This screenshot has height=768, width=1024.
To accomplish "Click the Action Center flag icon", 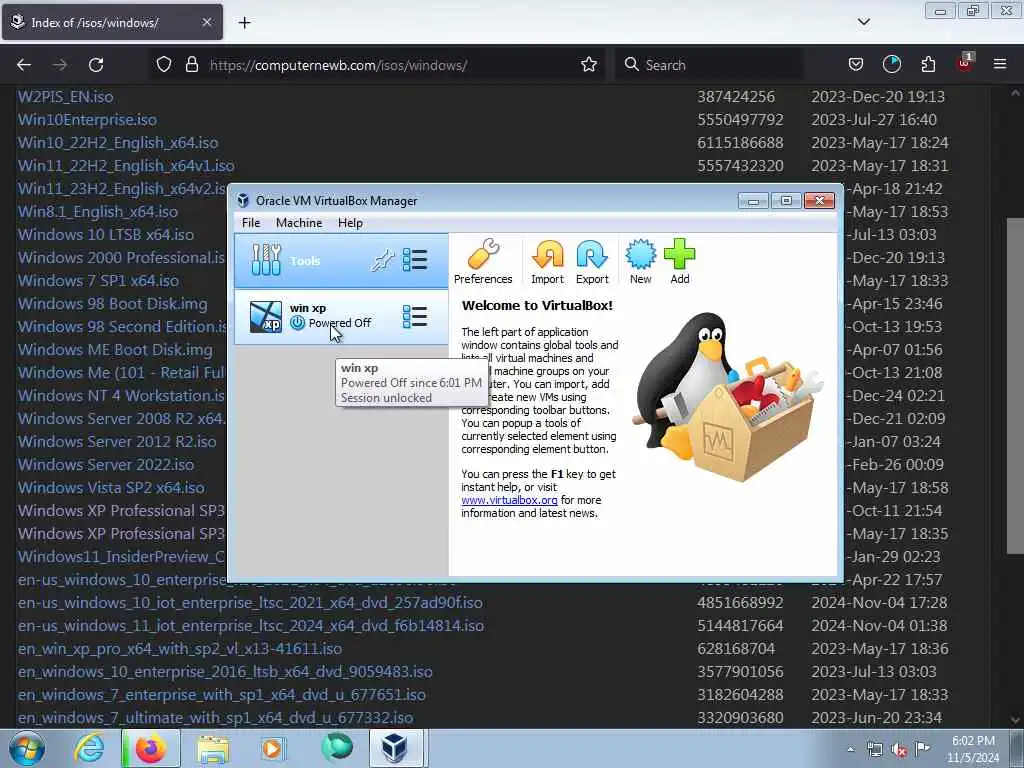I will coord(922,749).
